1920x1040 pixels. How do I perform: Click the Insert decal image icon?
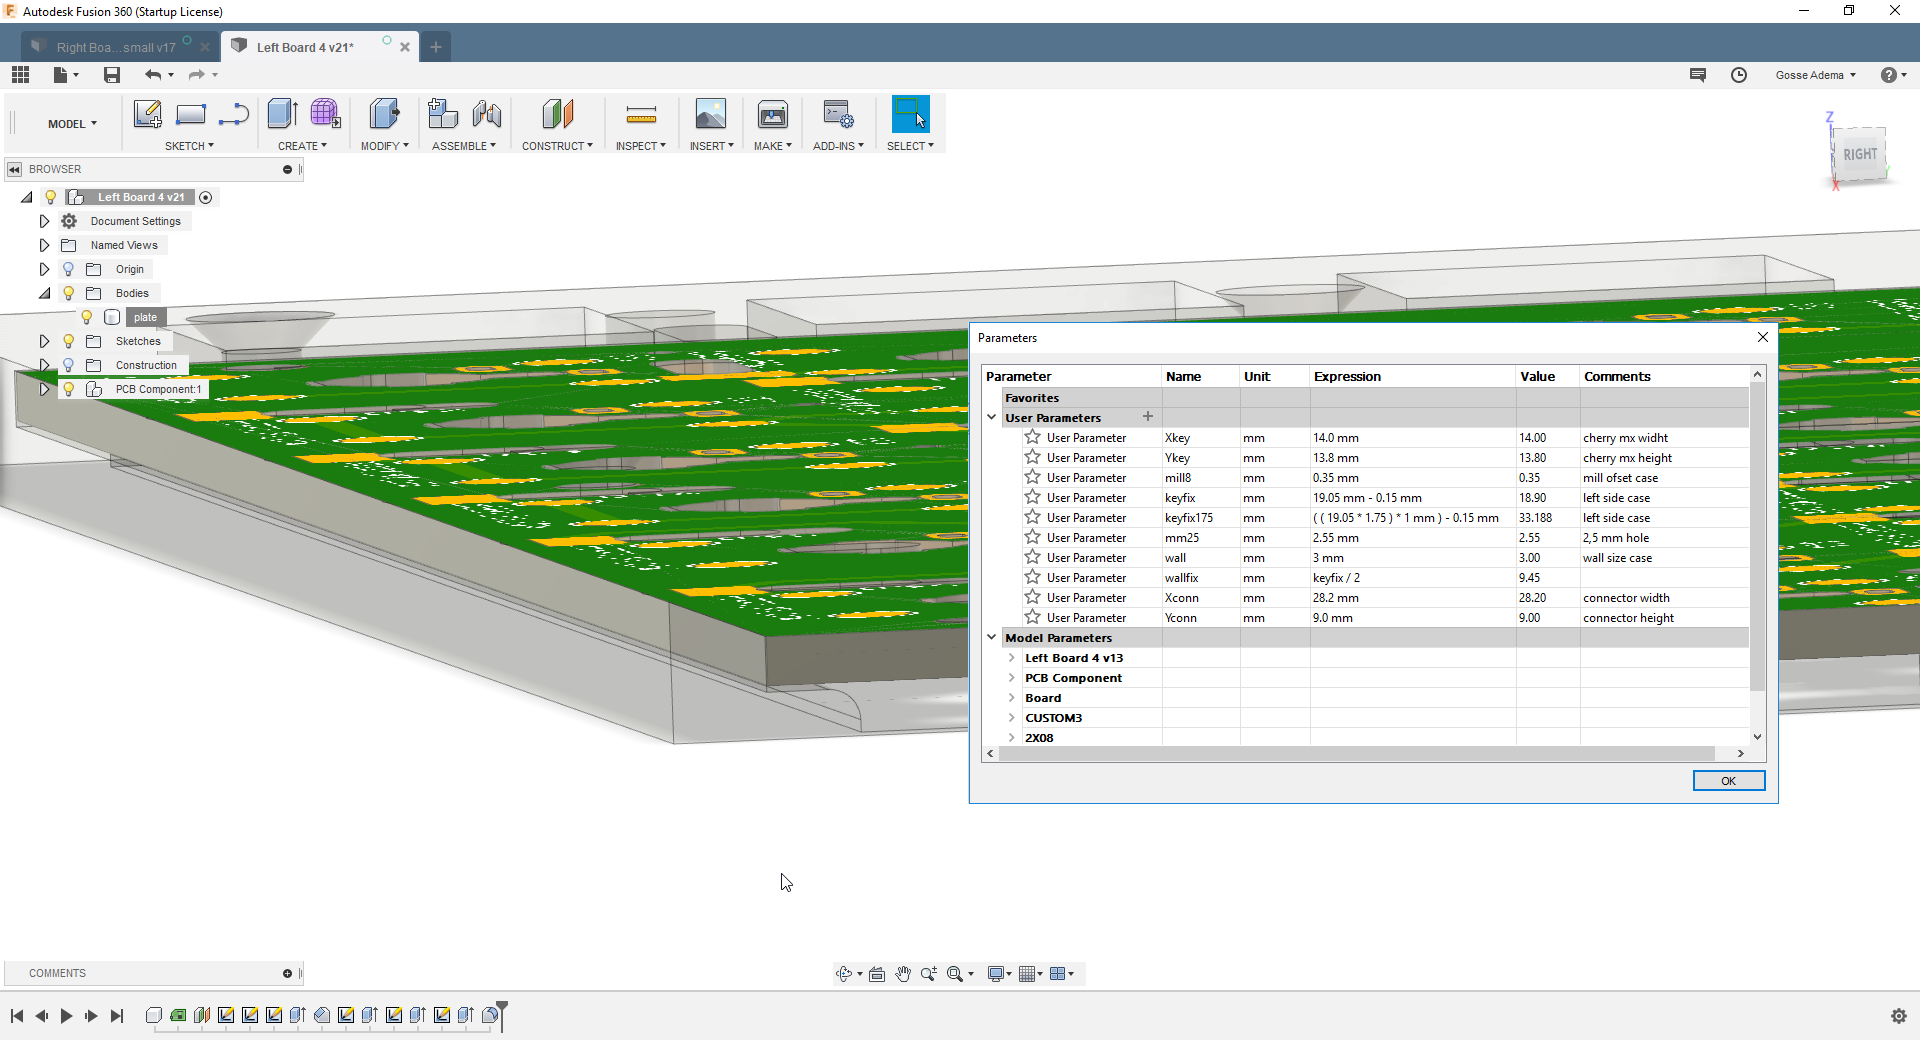[710, 115]
